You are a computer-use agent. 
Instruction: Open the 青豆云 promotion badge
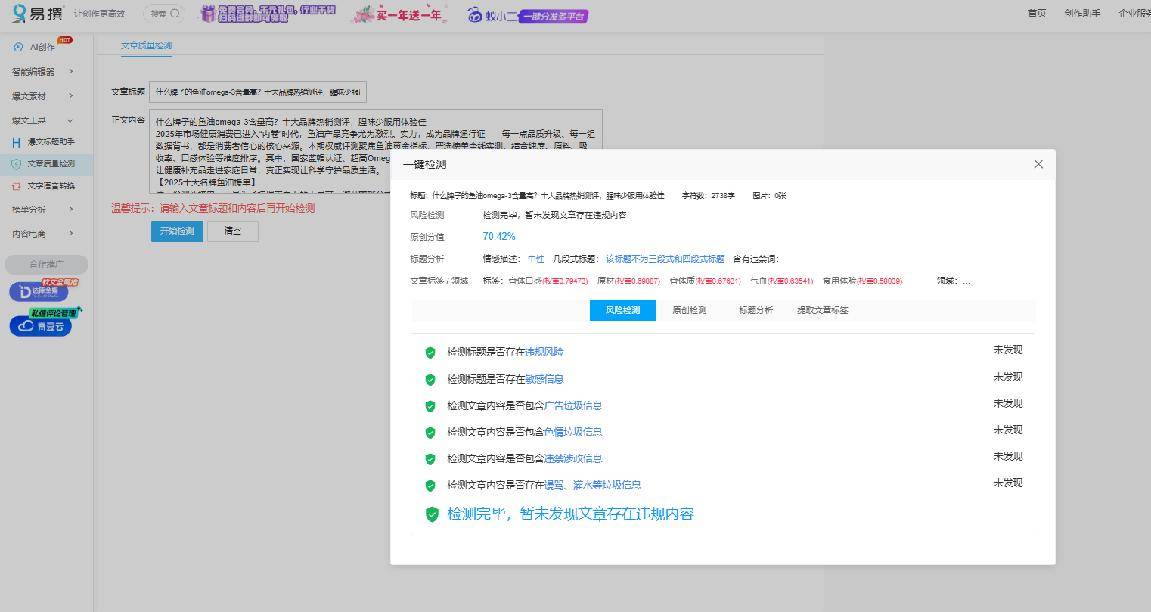pyautogui.click(x=41, y=325)
